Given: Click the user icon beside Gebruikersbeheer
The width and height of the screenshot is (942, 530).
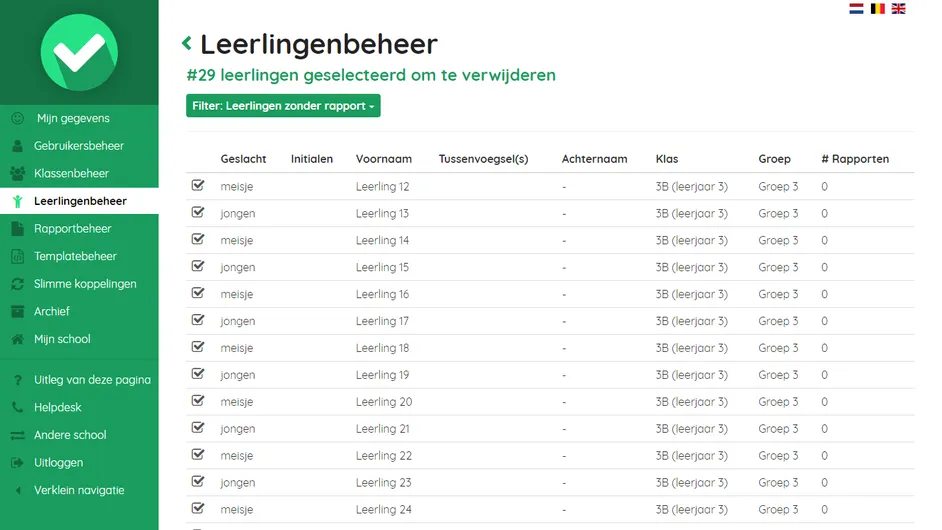Looking at the screenshot, I should pyautogui.click(x=17, y=146).
